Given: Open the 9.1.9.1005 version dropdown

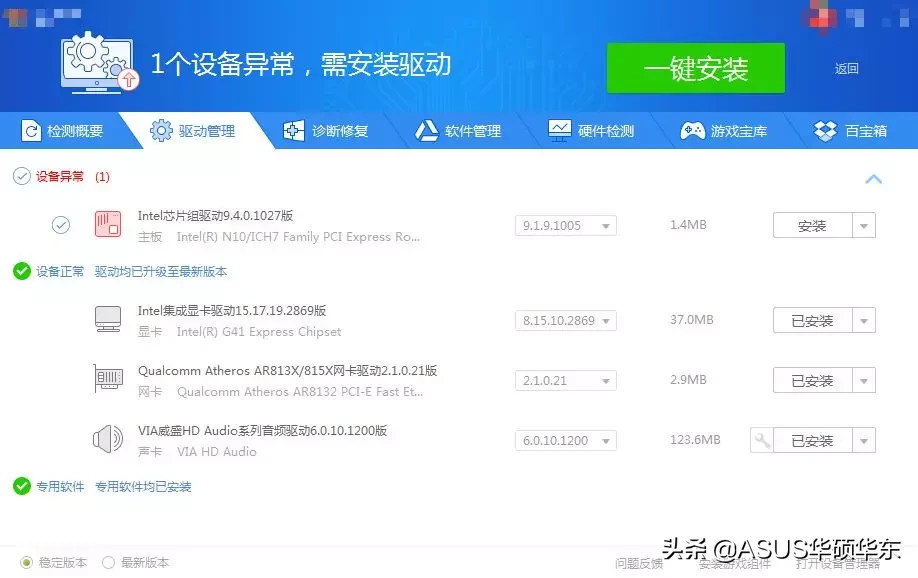Looking at the screenshot, I should [x=566, y=225].
